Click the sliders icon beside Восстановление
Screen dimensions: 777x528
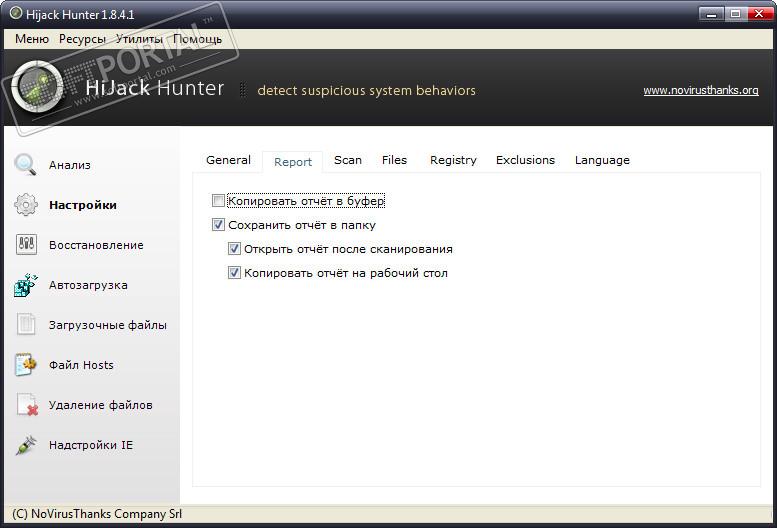tap(26, 245)
